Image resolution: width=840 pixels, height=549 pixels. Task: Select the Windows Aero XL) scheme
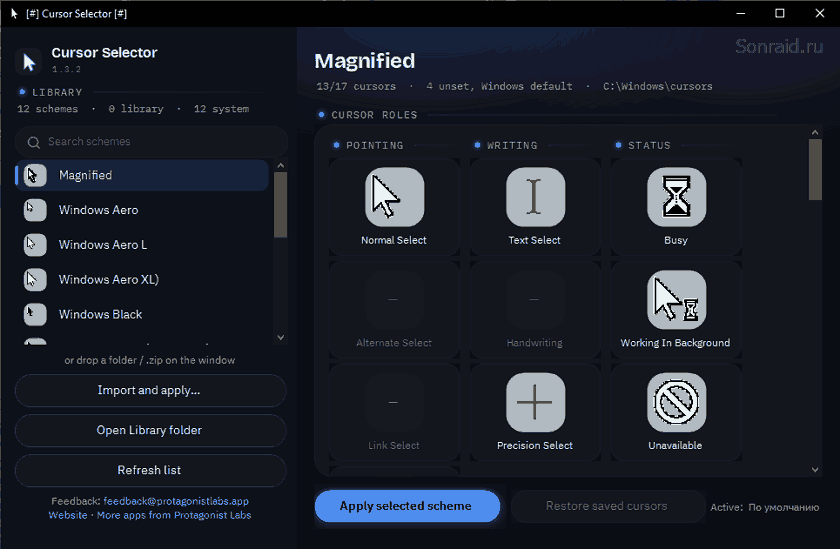coord(142,280)
